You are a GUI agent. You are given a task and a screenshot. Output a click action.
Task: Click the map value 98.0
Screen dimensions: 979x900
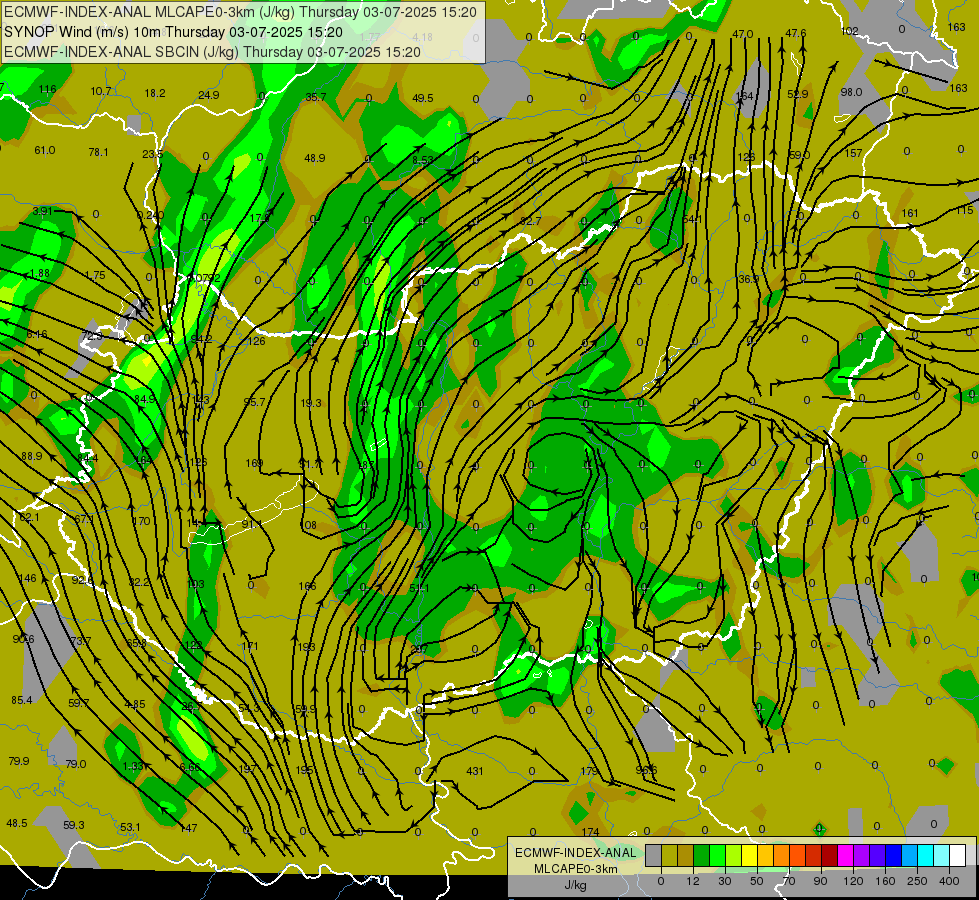(x=851, y=92)
